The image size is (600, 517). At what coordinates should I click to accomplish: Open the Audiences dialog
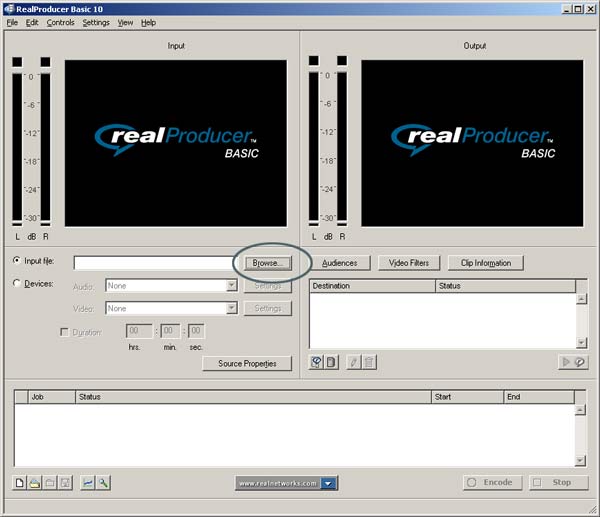tap(340, 263)
